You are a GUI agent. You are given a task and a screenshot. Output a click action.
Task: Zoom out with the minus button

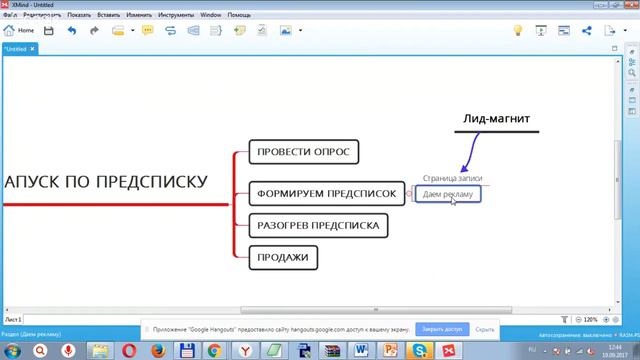(578, 320)
